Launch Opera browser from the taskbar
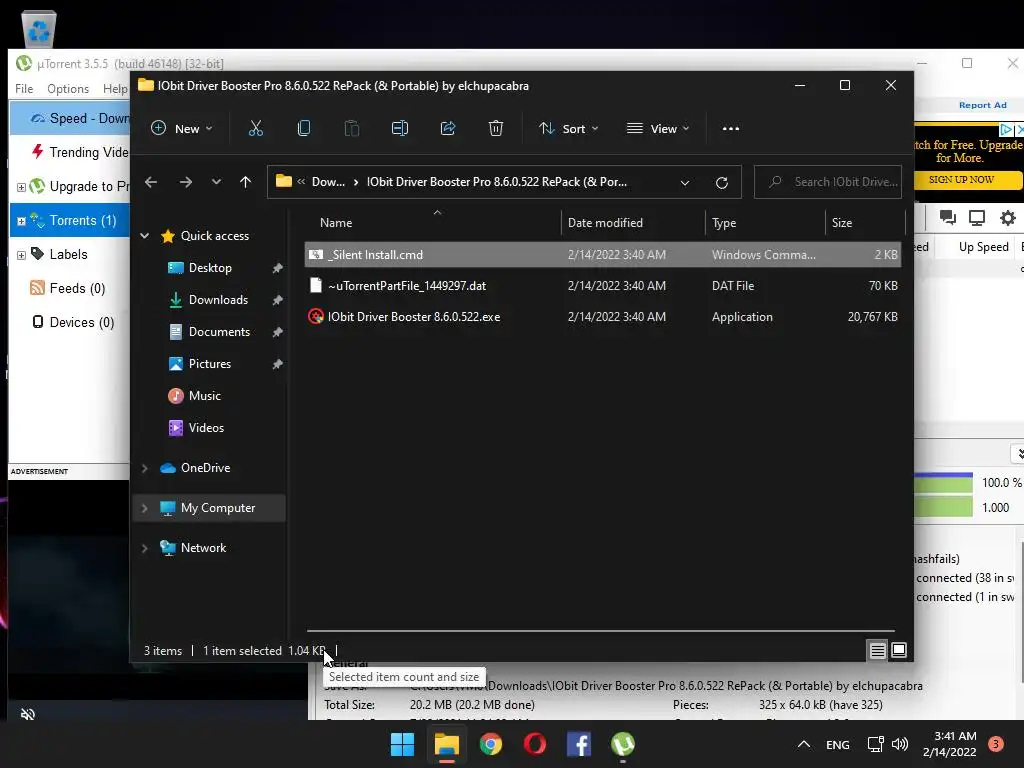The image size is (1024, 768). tap(535, 744)
